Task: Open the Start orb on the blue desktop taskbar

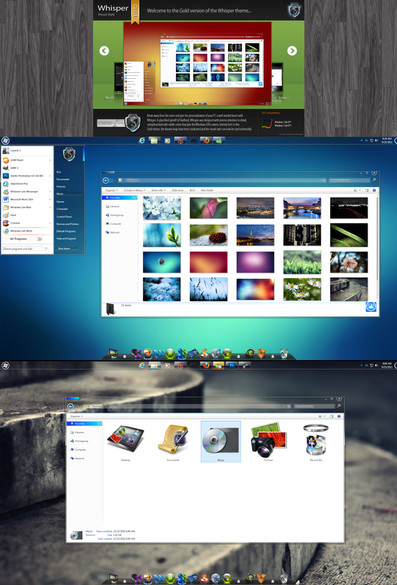Action: (x=5, y=141)
